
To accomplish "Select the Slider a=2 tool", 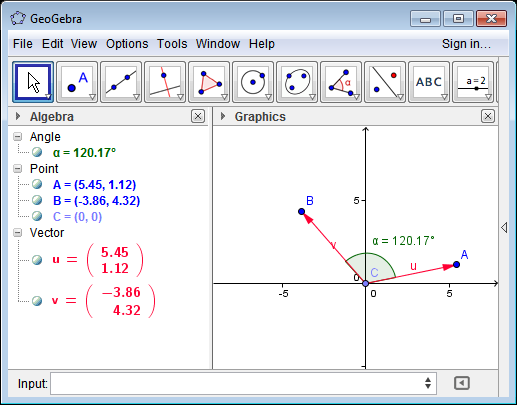I will point(473,82).
